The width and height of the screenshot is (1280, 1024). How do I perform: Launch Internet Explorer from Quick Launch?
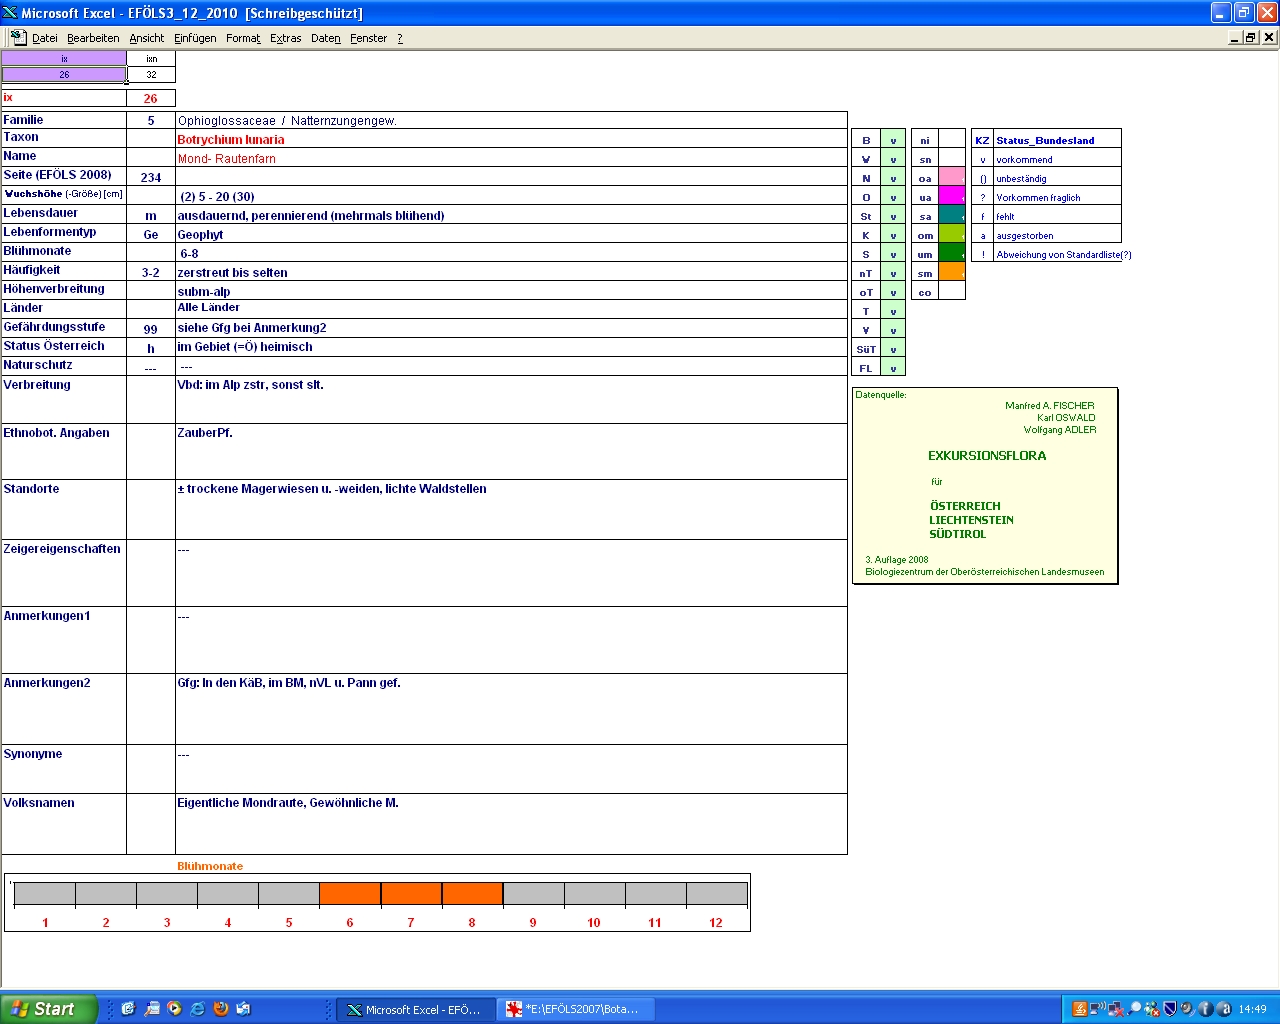[197, 1009]
